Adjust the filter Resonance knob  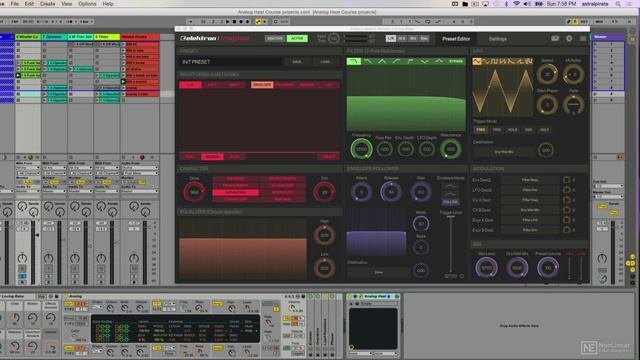pyautogui.click(x=451, y=149)
